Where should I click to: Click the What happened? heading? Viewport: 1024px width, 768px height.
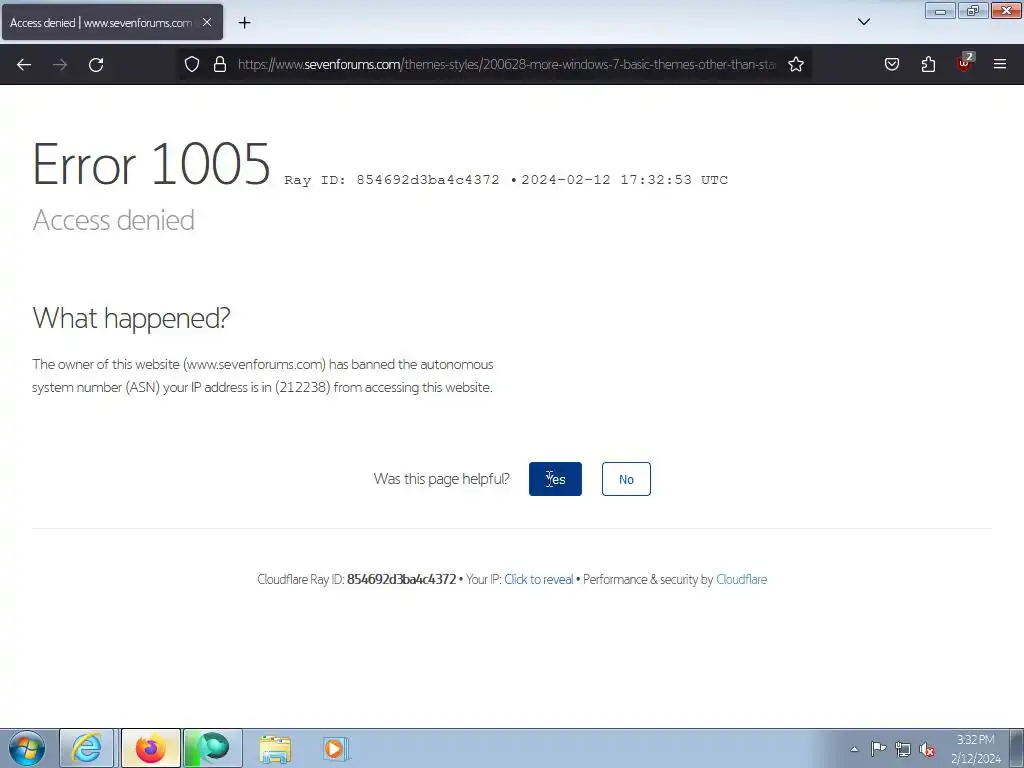[131, 318]
